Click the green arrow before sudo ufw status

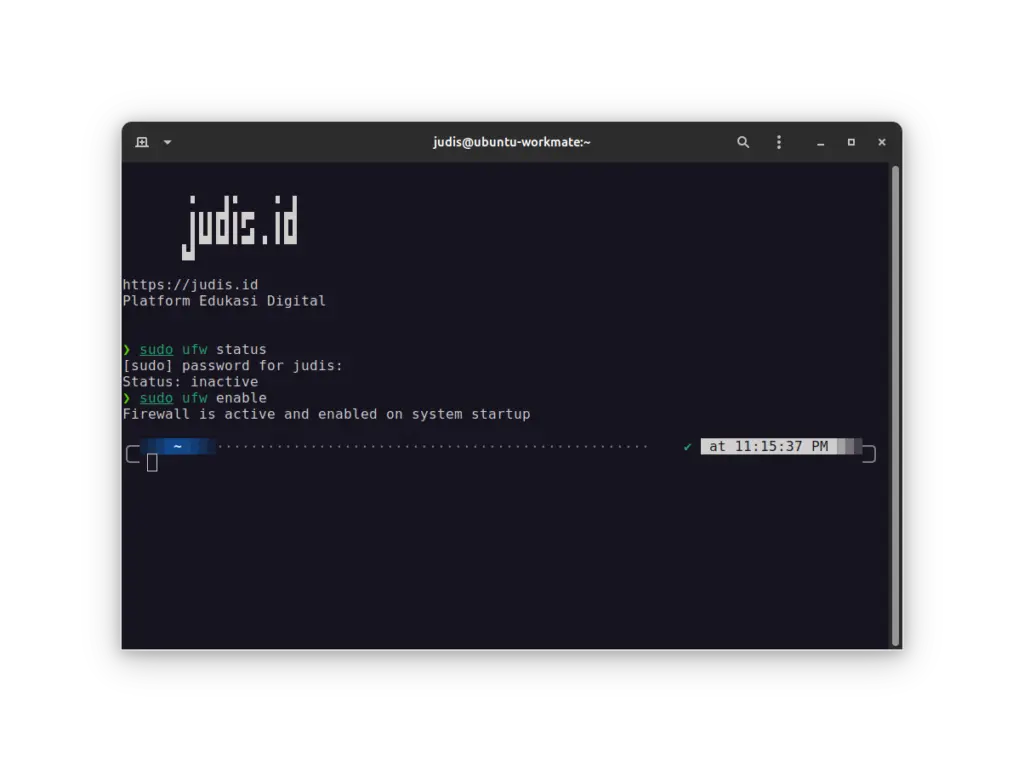click(127, 349)
